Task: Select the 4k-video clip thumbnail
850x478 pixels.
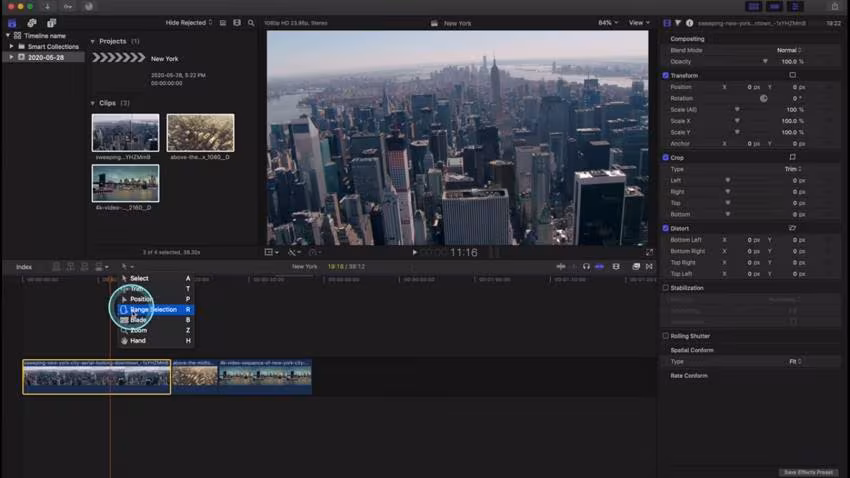Action: 125,183
